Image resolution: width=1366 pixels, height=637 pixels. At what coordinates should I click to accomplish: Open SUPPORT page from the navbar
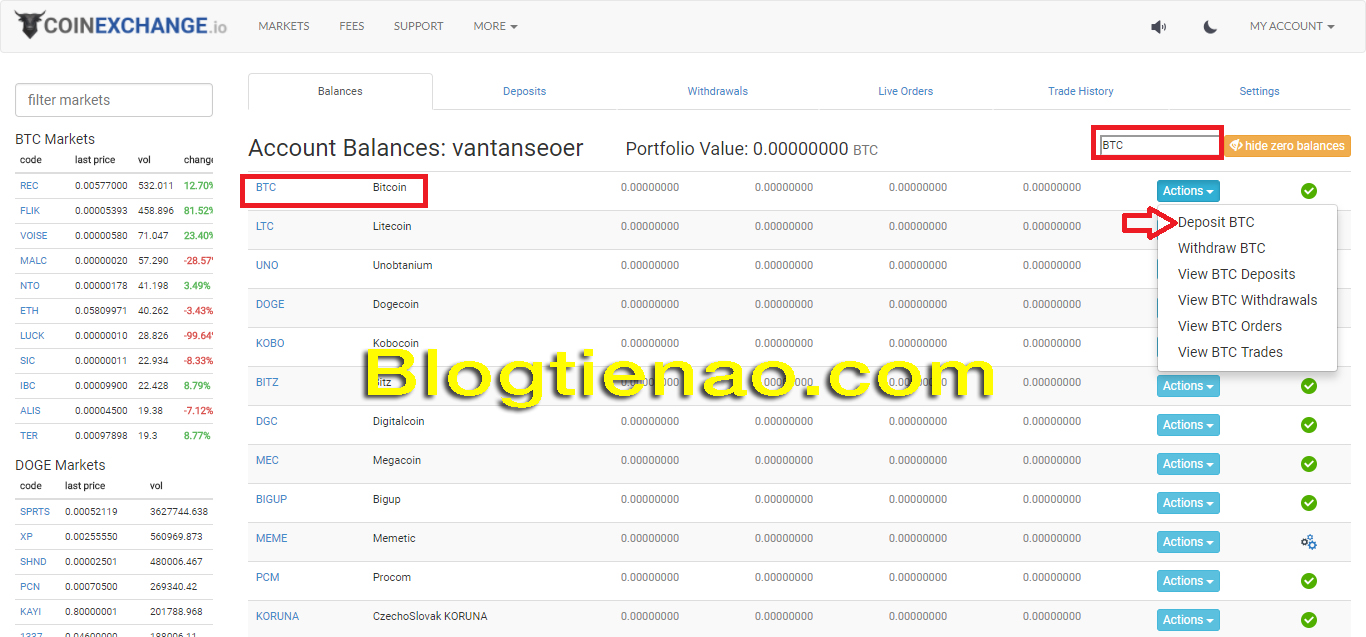click(418, 26)
